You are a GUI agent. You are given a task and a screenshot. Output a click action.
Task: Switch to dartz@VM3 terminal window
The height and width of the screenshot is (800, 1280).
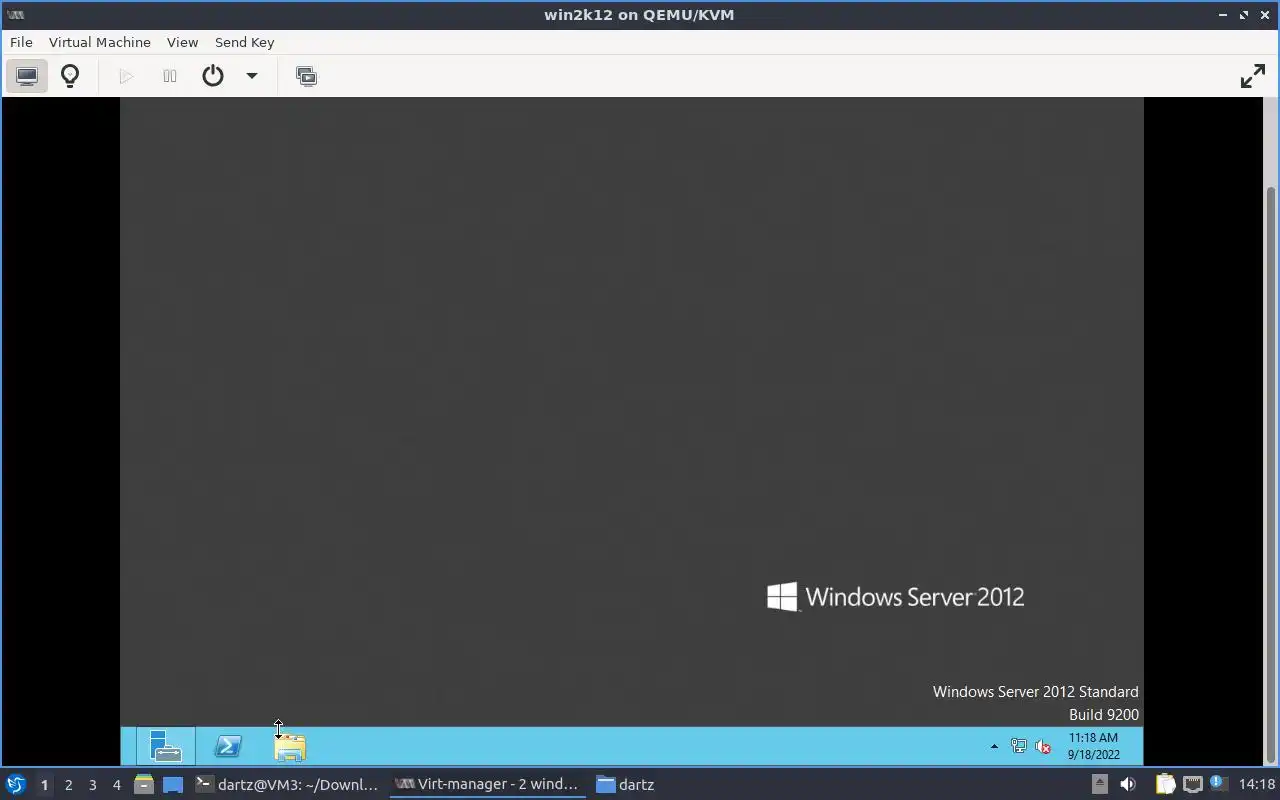point(287,784)
